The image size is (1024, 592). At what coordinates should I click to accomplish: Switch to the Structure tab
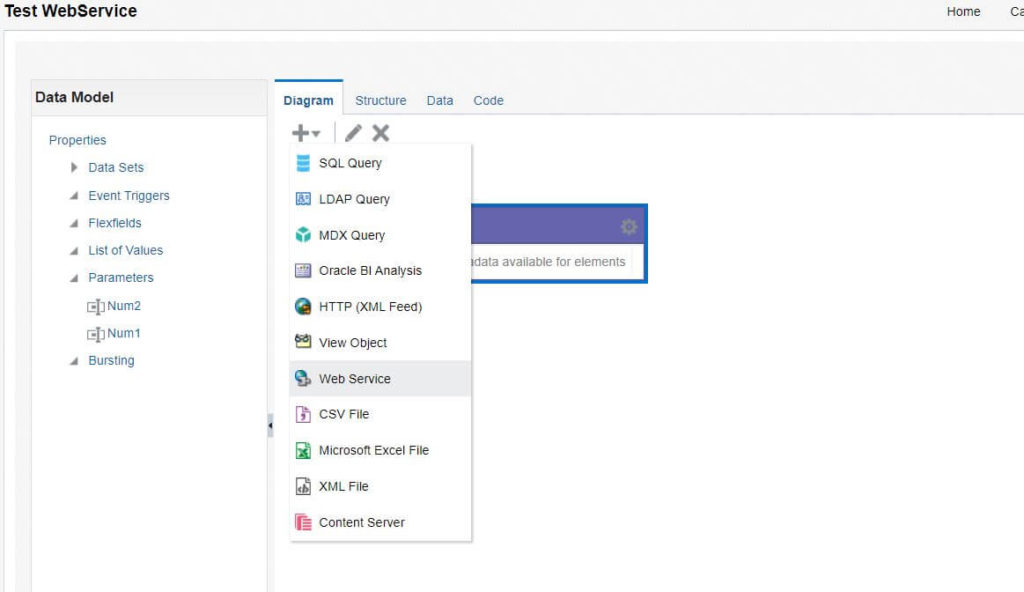pos(381,101)
